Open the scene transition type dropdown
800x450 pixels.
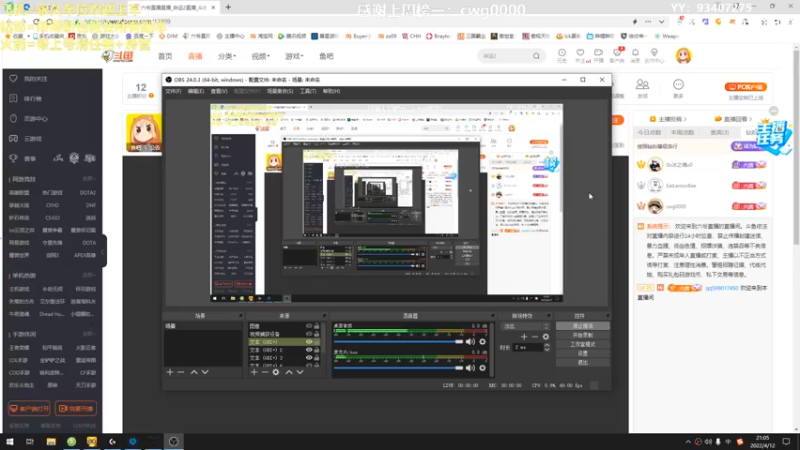(526, 327)
